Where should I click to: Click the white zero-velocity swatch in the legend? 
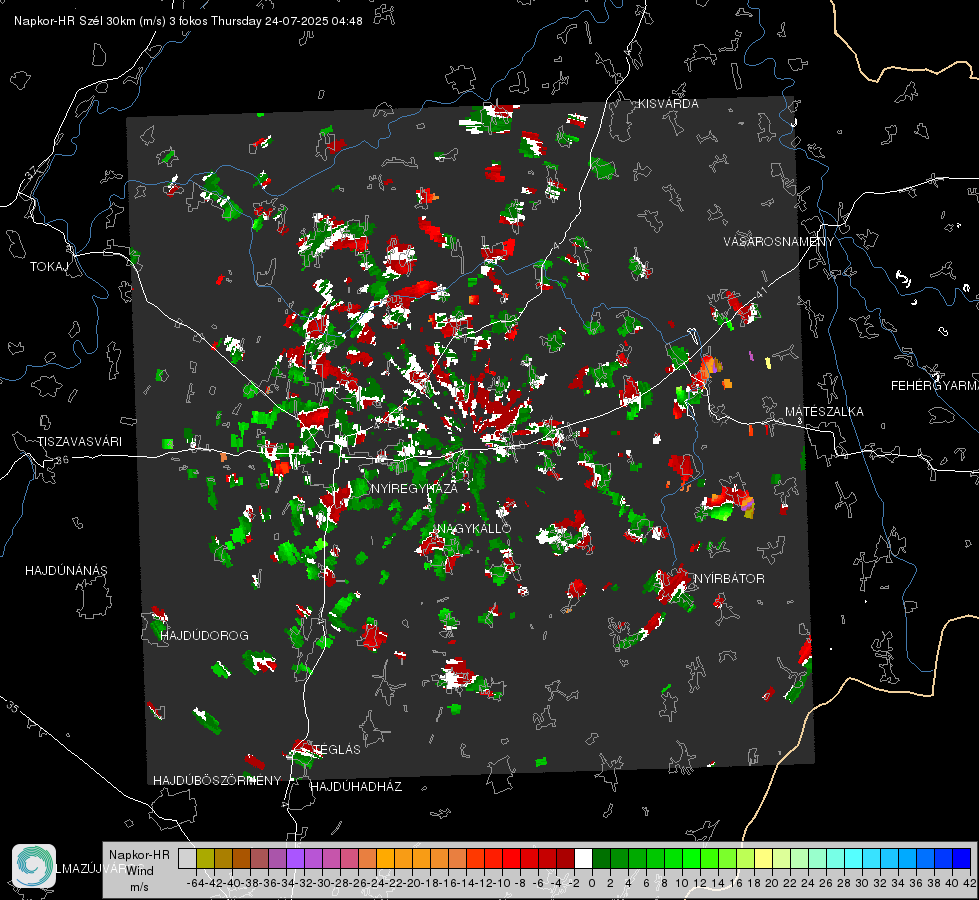pos(583,858)
